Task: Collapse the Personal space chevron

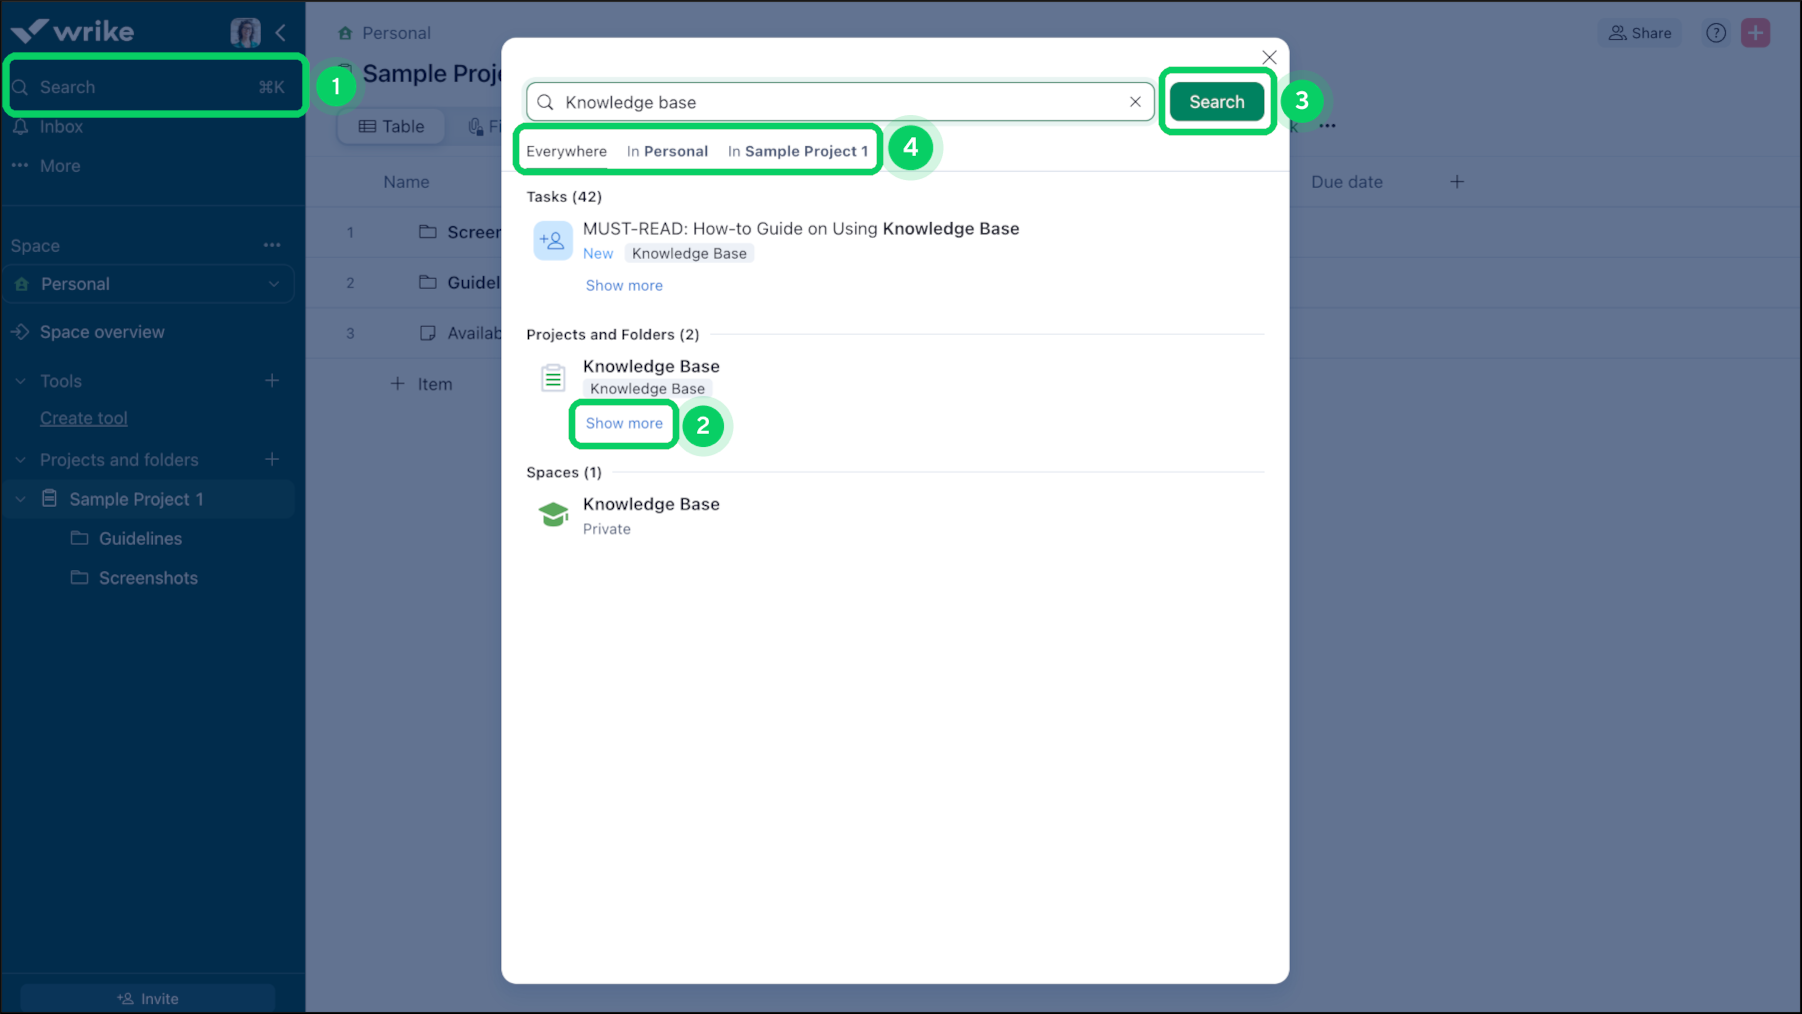Action: pos(272,283)
